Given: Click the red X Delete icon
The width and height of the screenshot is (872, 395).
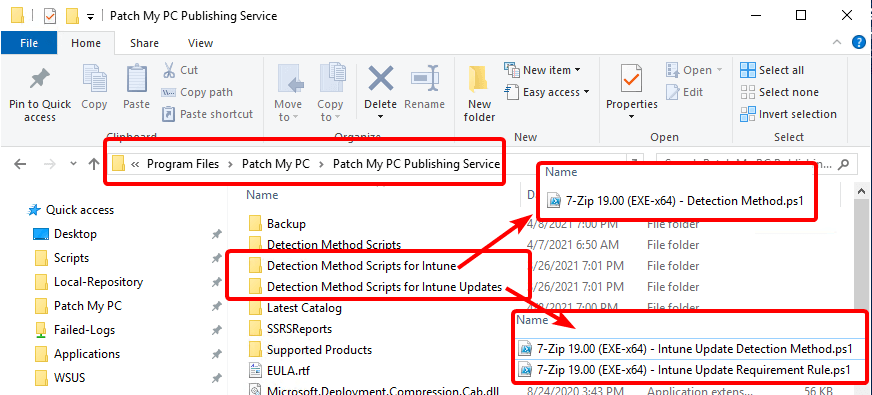Looking at the screenshot, I should 381,78.
